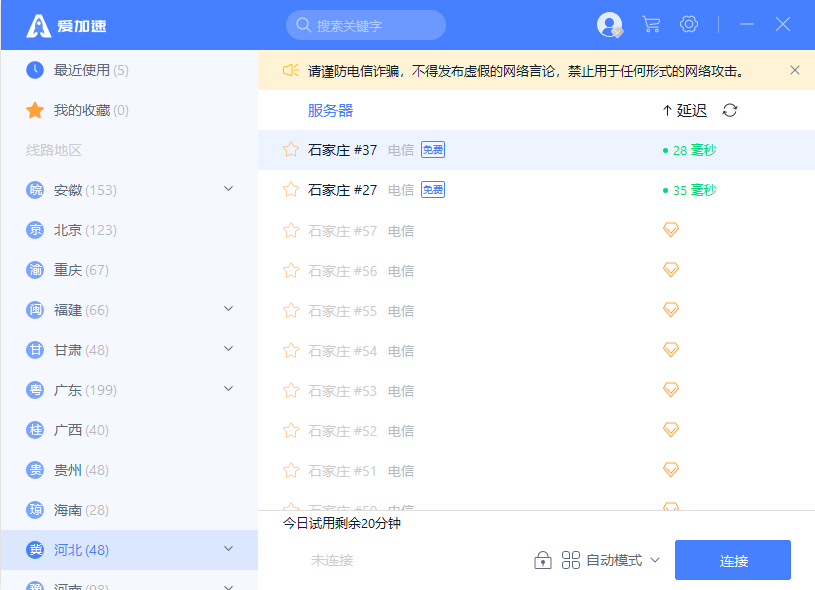
Task: Refresh the server list
Action: click(730, 111)
